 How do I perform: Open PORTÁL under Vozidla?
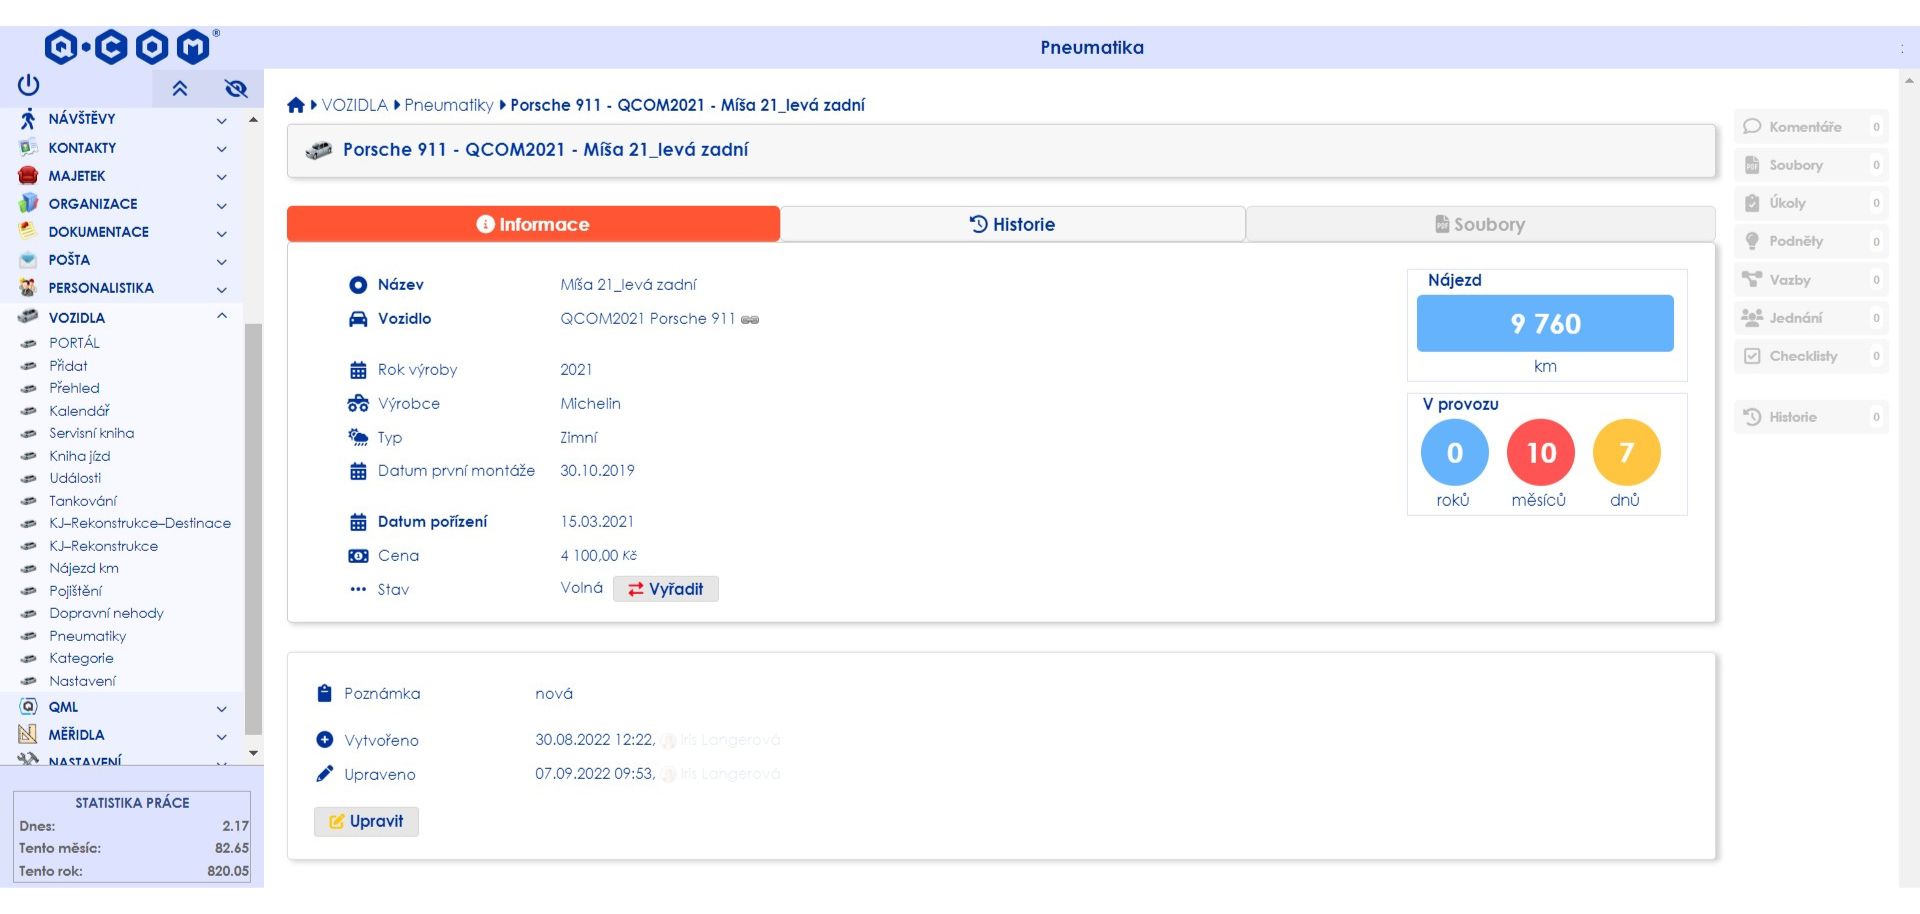[x=75, y=343]
